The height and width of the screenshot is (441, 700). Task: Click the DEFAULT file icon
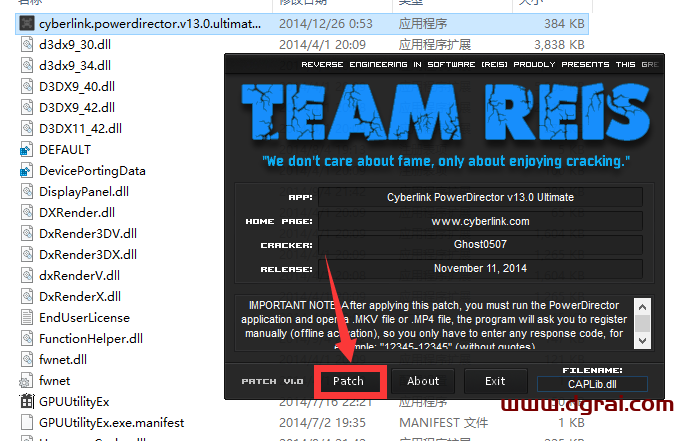(26, 150)
